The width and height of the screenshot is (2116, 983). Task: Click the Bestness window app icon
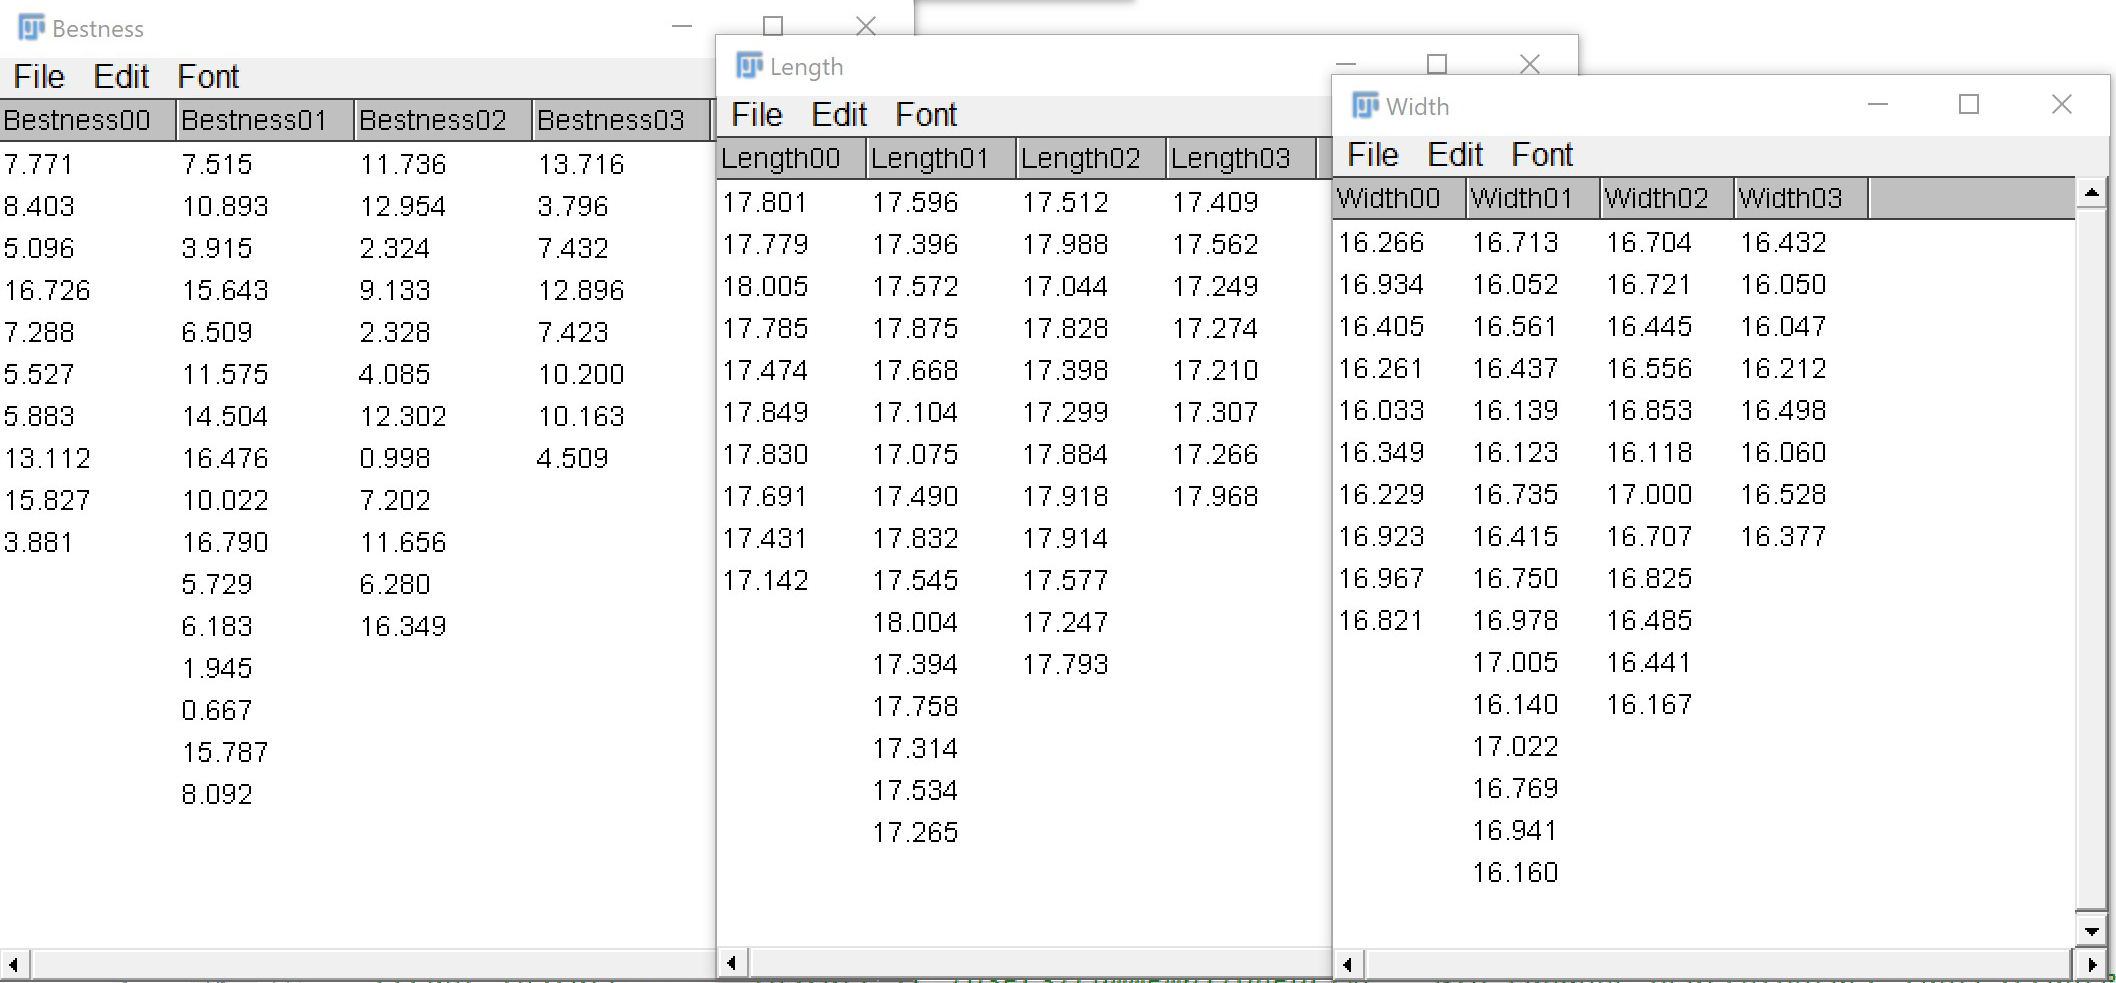point(31,28)
